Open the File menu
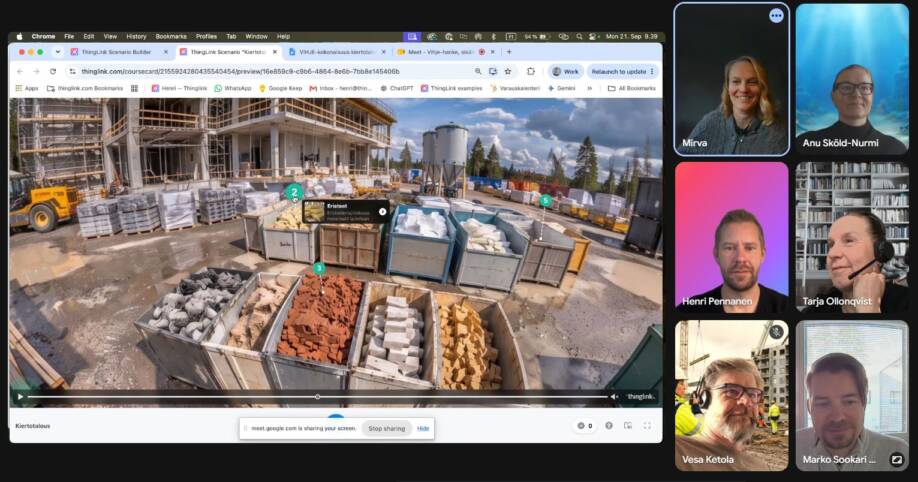This screenshot has height=482, width=918. (x=69, y=36)
